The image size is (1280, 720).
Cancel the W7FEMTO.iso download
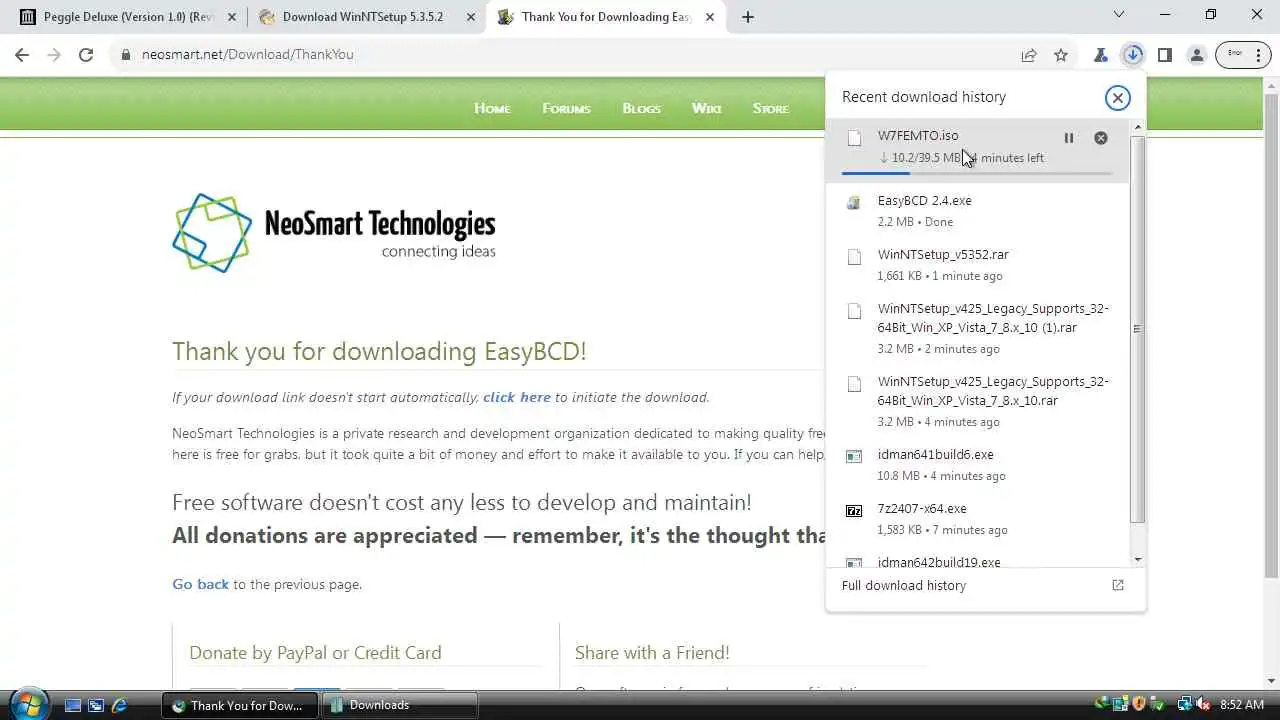tap(1100, 138)
